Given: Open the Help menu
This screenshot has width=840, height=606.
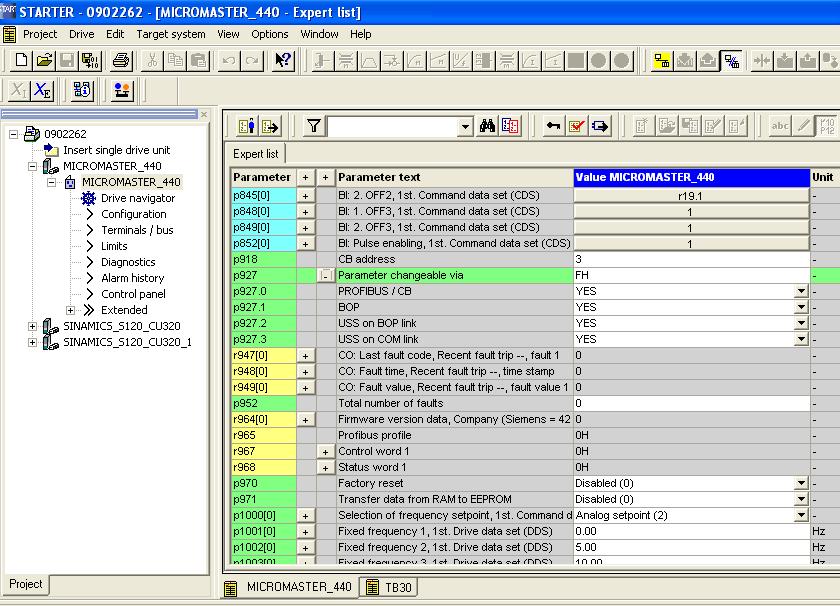Looking at the screenshot, I should point(361,34).
